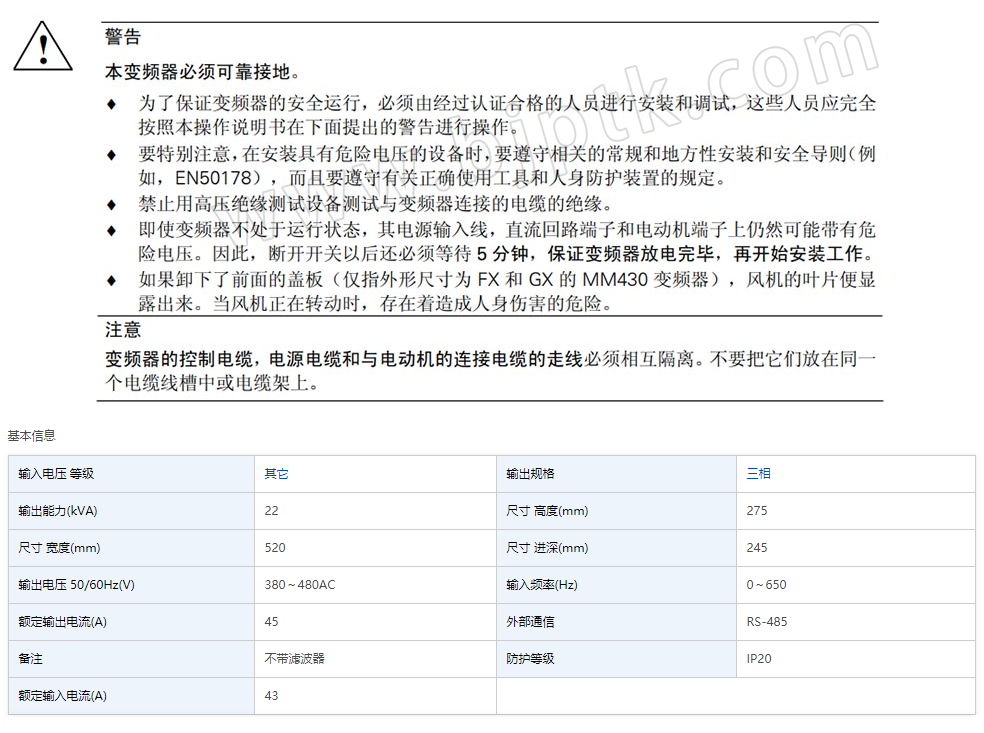Click the line 本变频器必须可靠接地

coord(202,72)
